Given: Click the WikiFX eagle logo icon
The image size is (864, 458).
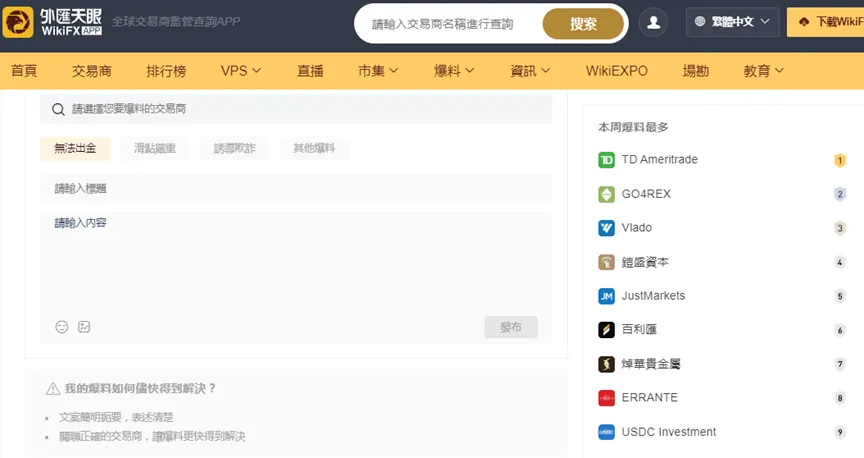Looking at the screenshot, I should point(18,23).
